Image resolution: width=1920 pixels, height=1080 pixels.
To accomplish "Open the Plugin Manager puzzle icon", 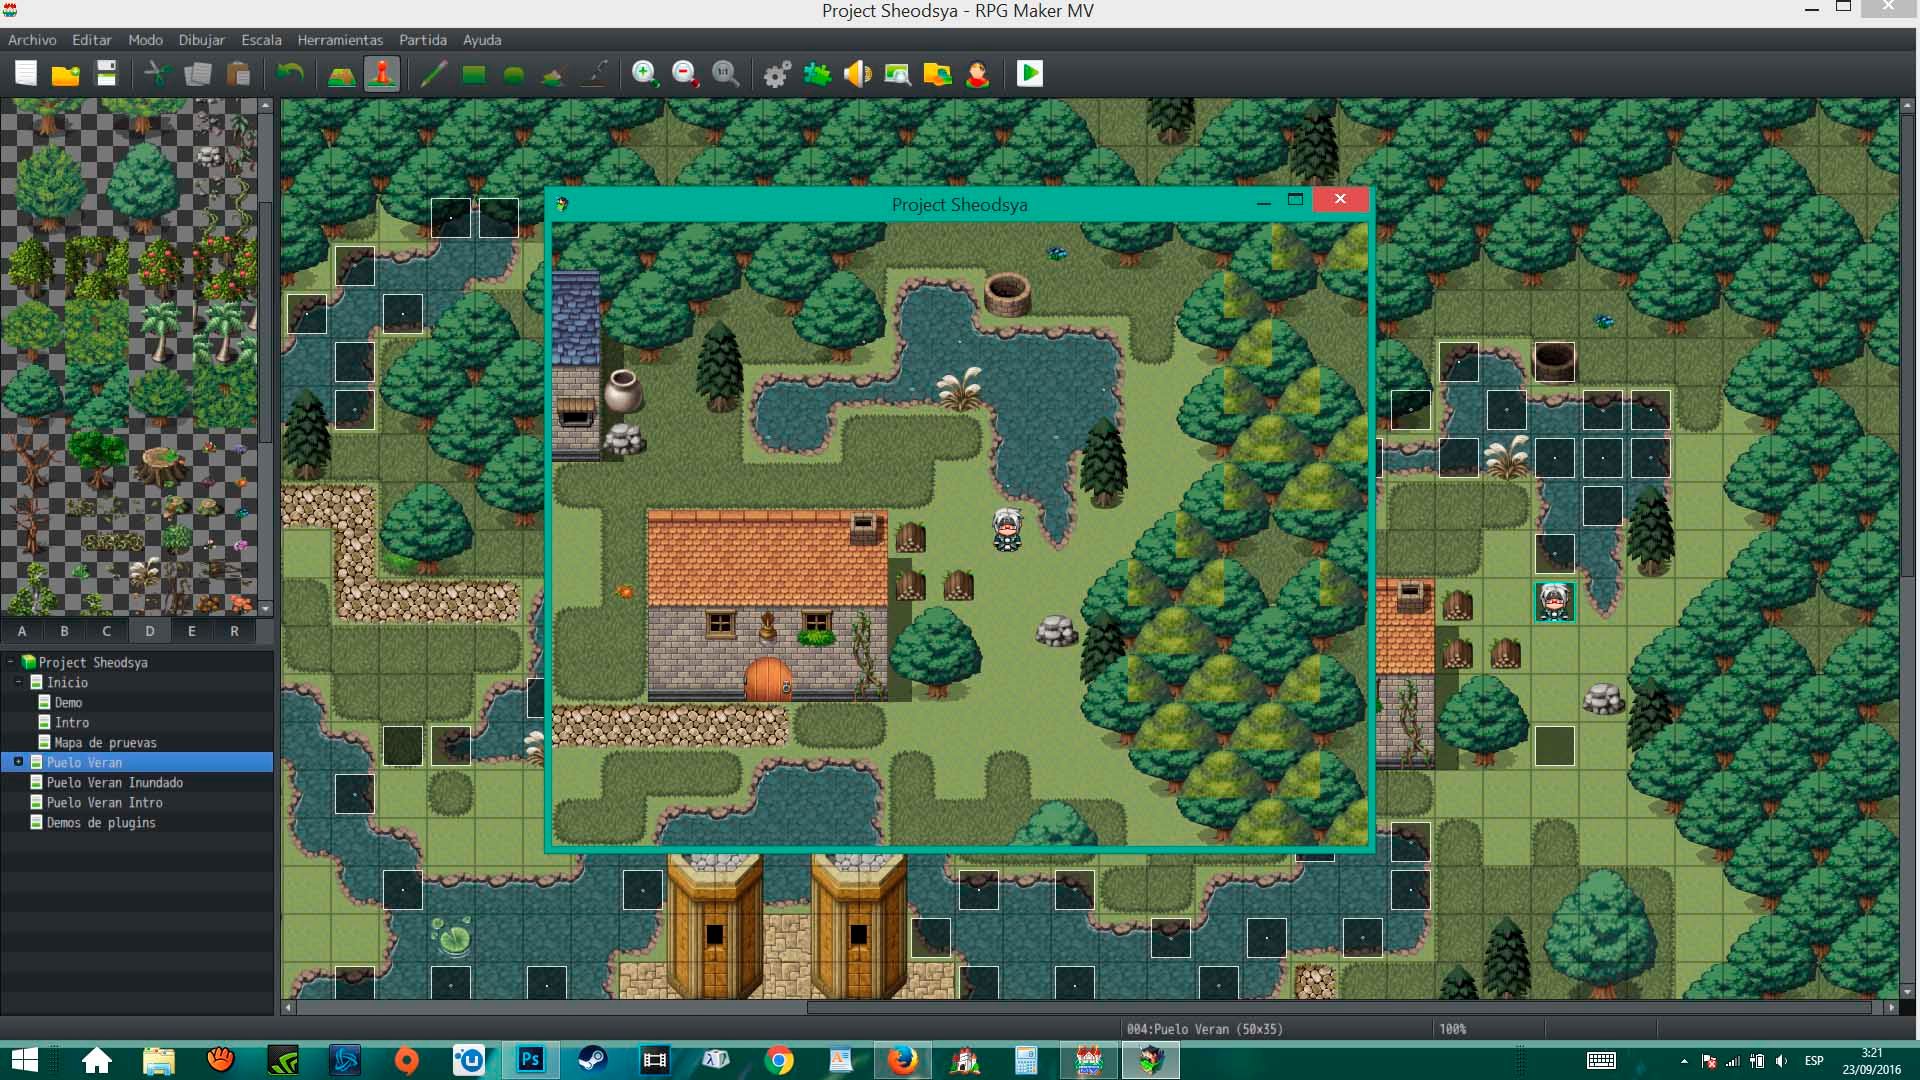I will click(x=818, y=73).
